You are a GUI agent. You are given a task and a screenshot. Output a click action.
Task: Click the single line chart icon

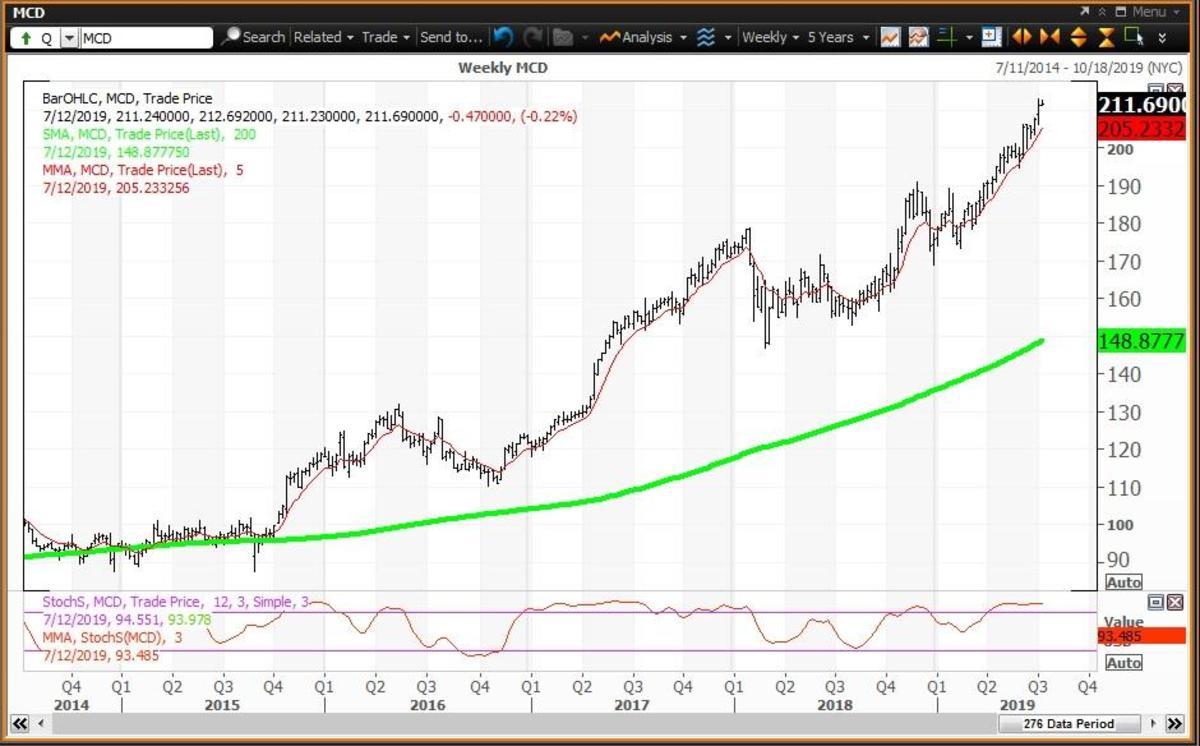click(x=890, y=37)
